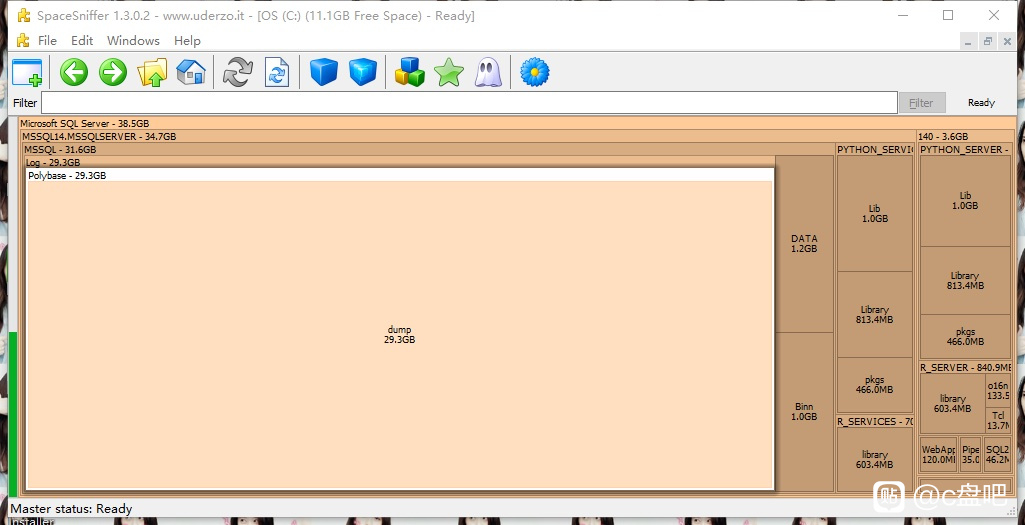This screenshot has height=525, width=1025.
Task: Close the inner view window
Action: 1007,41
